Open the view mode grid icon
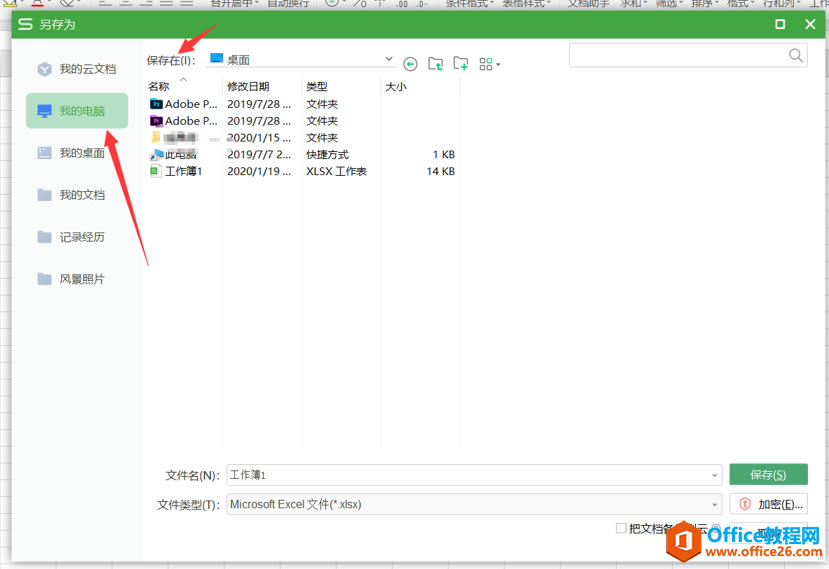829x569 pixels. tap(486, 64)
